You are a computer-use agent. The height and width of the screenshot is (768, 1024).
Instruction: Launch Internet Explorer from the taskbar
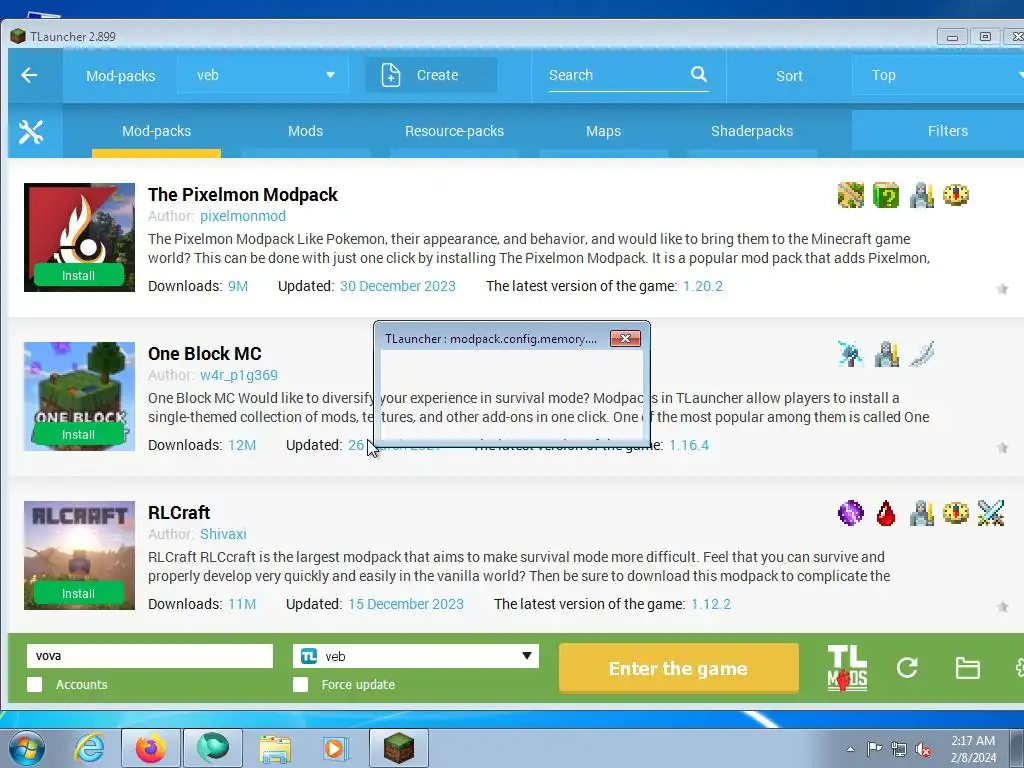click(89, 748)
